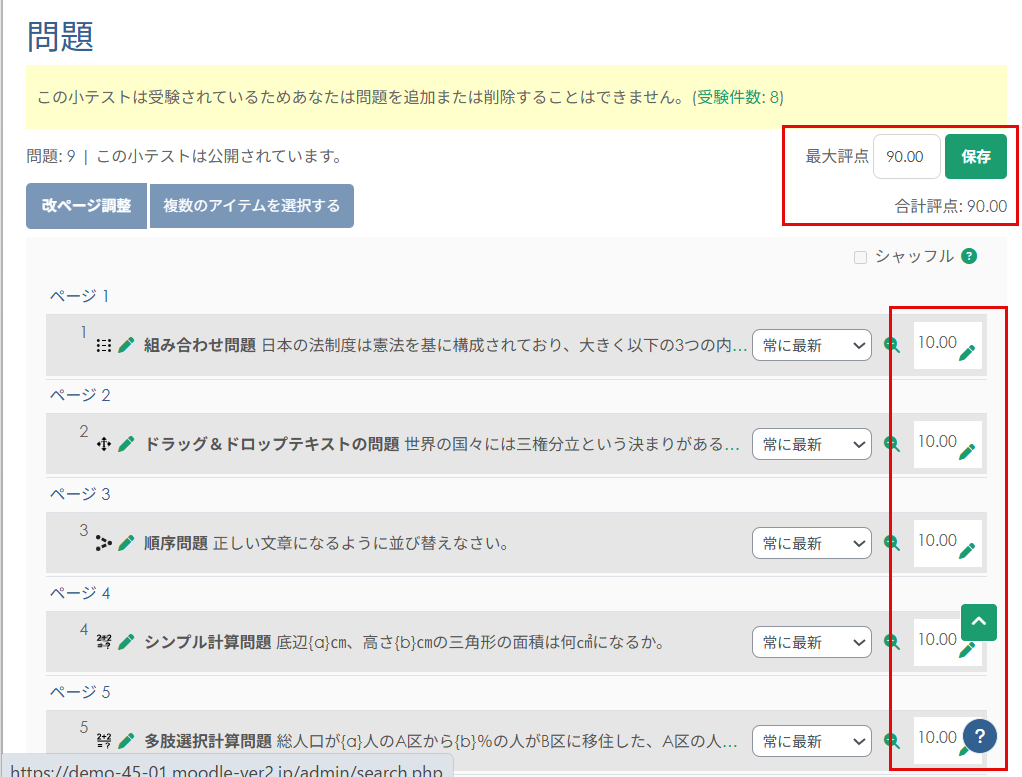Preview question 2 with magnifier icon
Screen dimensions: 1022x777
(892, 444)
